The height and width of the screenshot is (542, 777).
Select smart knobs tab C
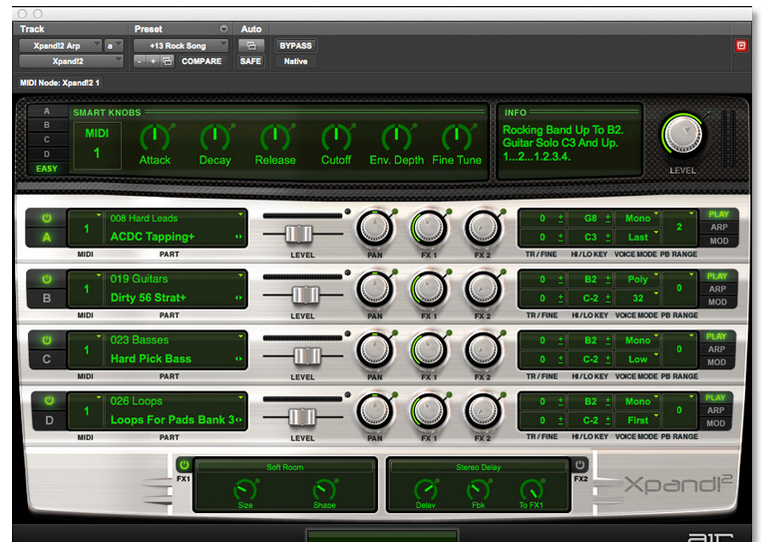47,139
